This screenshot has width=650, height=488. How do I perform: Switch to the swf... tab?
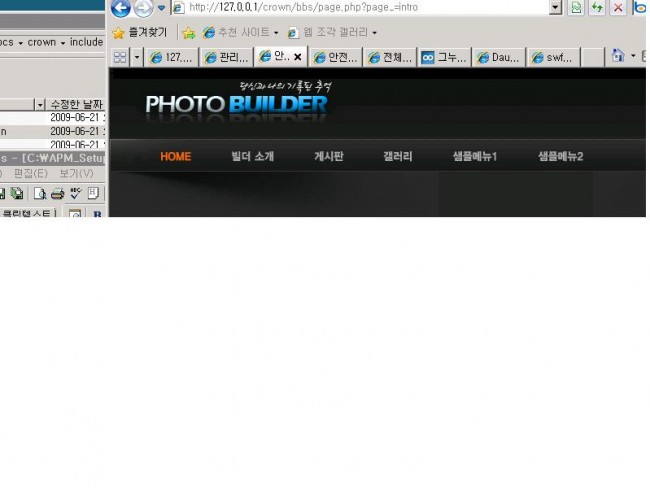[553, 57]
